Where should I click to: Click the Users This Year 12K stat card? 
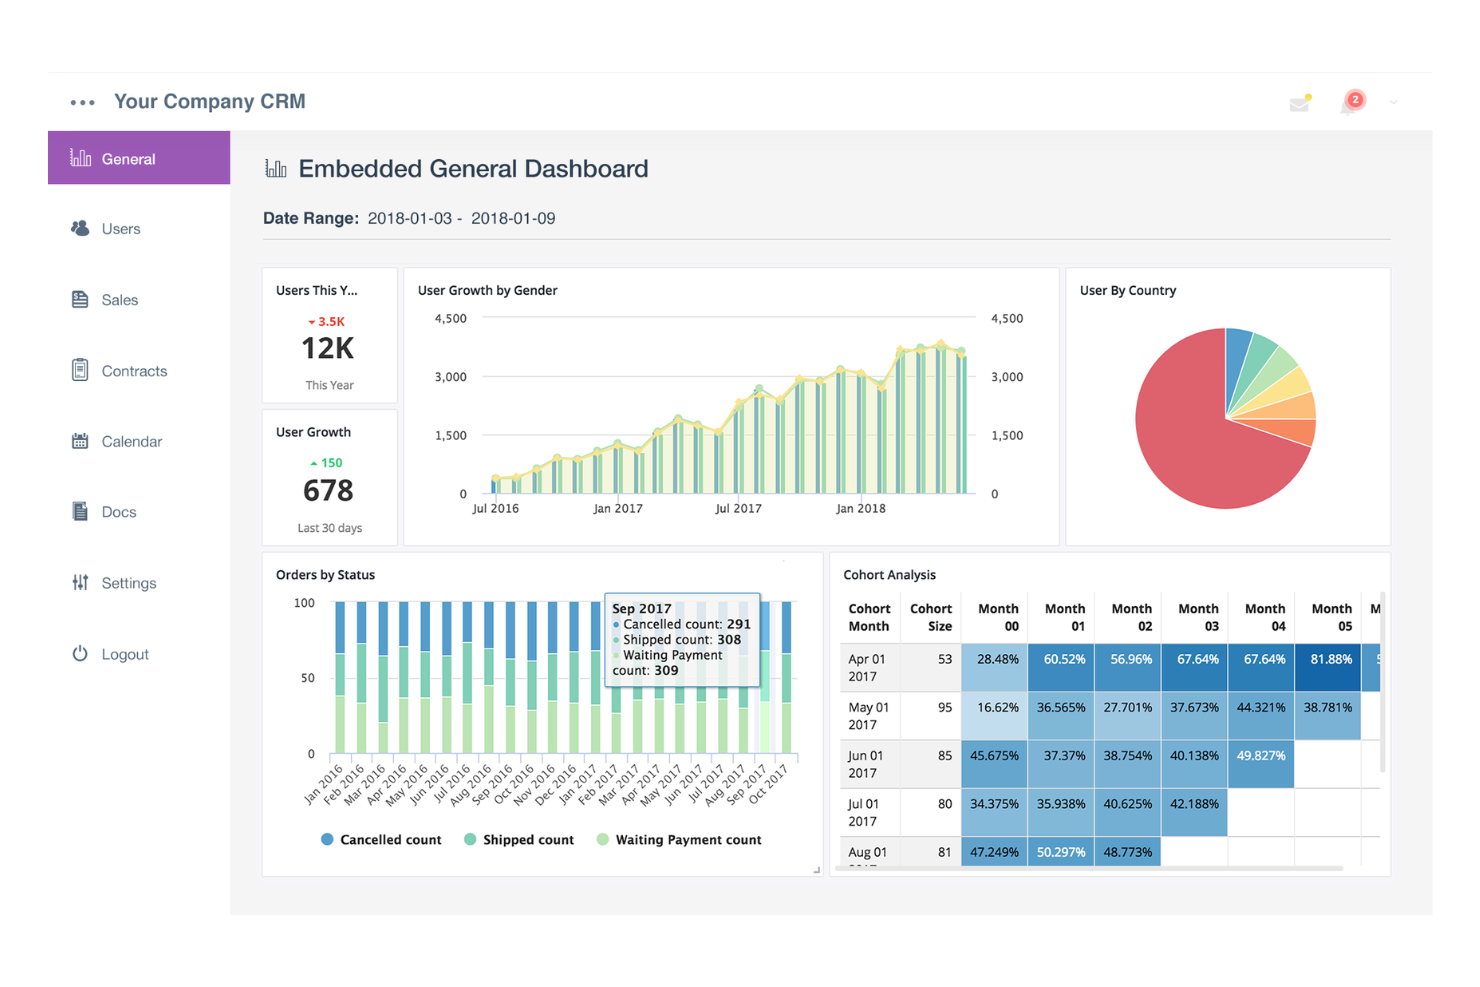329,336
